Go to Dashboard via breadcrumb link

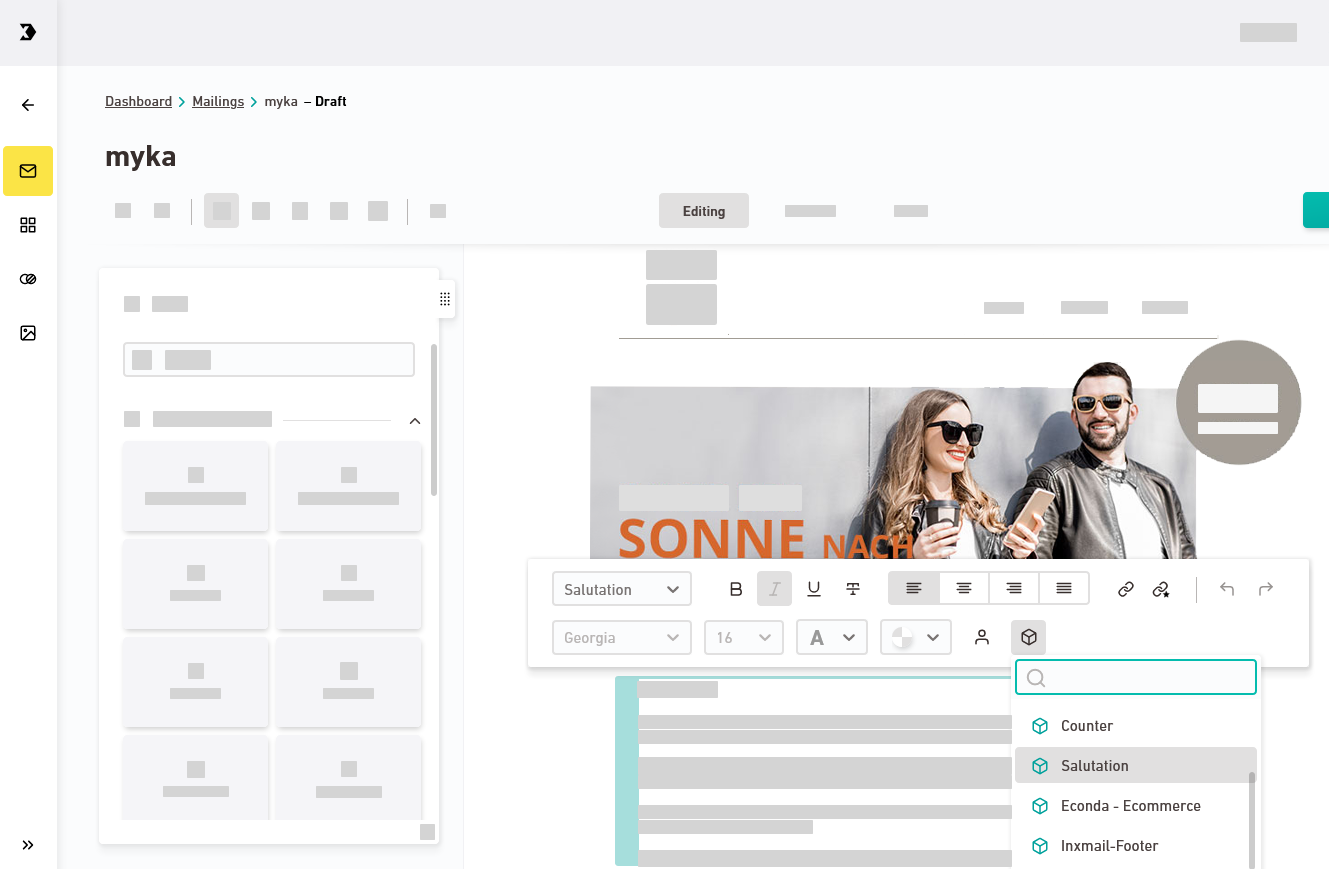coord(138,102)
